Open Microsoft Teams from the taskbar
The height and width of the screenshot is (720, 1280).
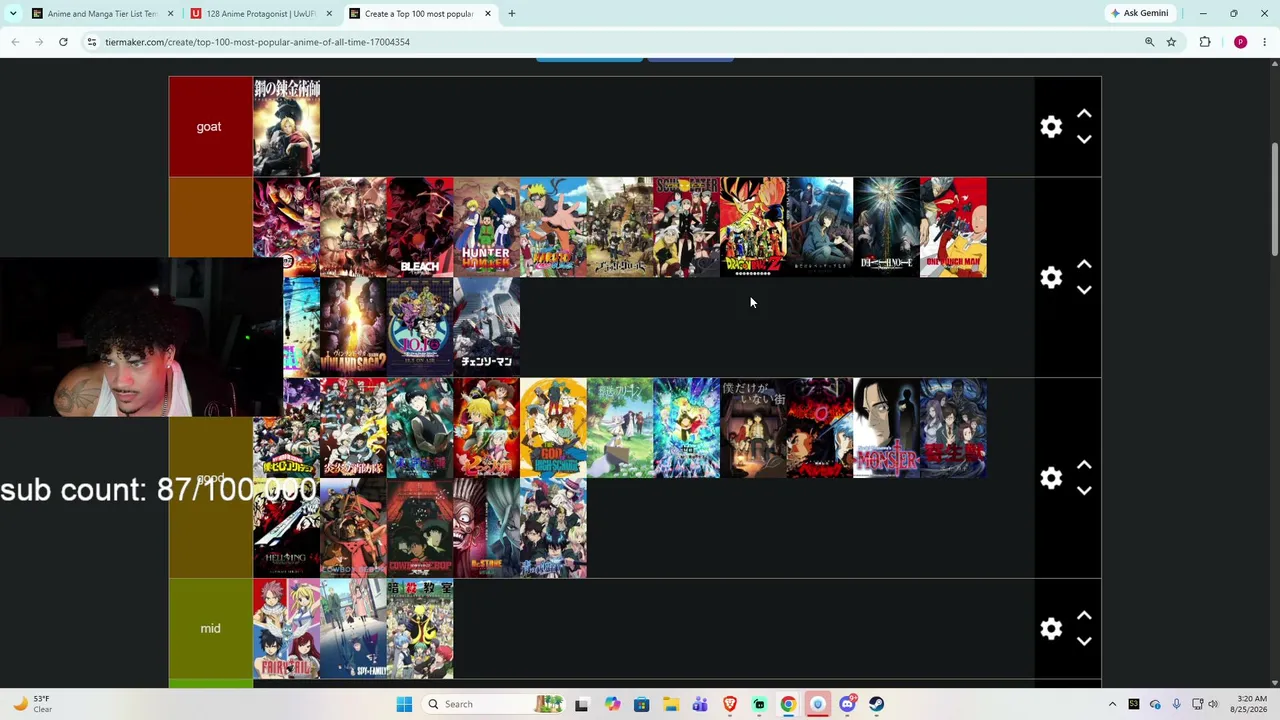(700, 704)
